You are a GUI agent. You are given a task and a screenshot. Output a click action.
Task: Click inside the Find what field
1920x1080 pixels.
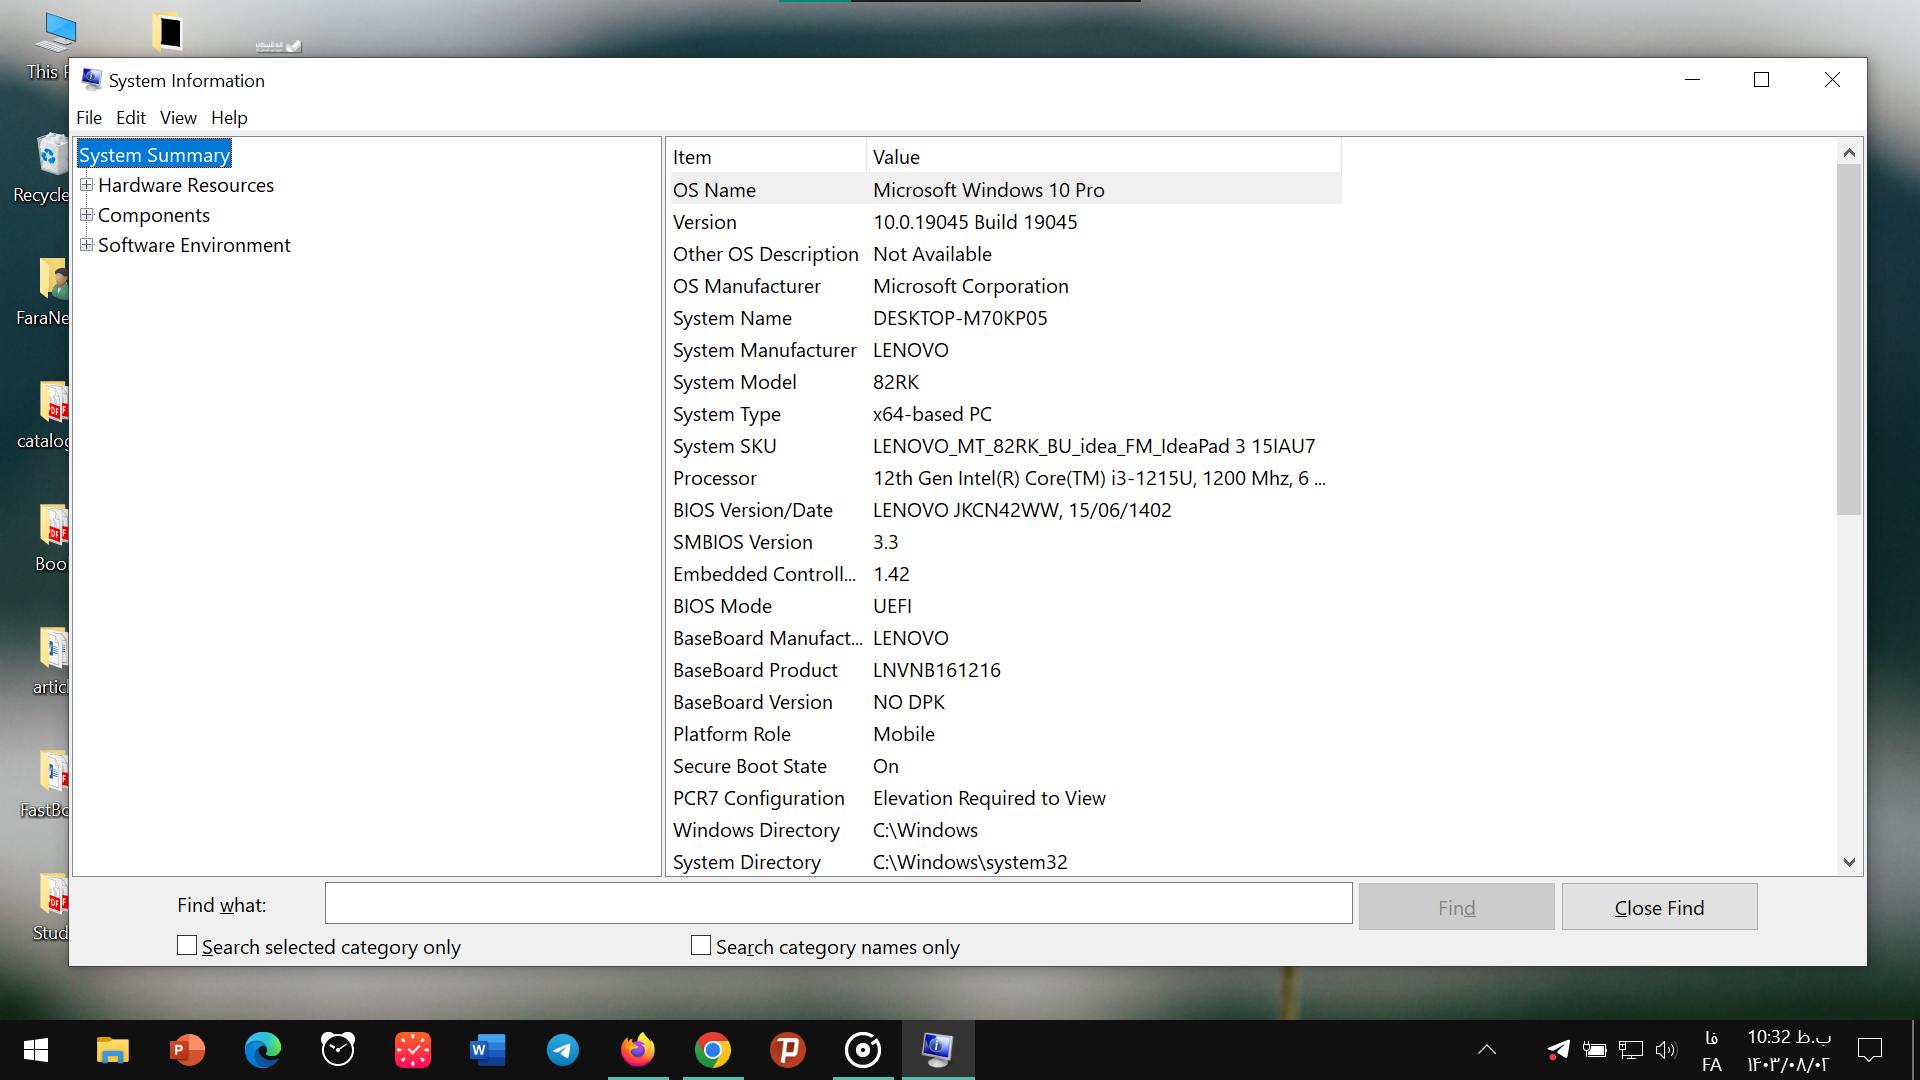pos(838,903)
